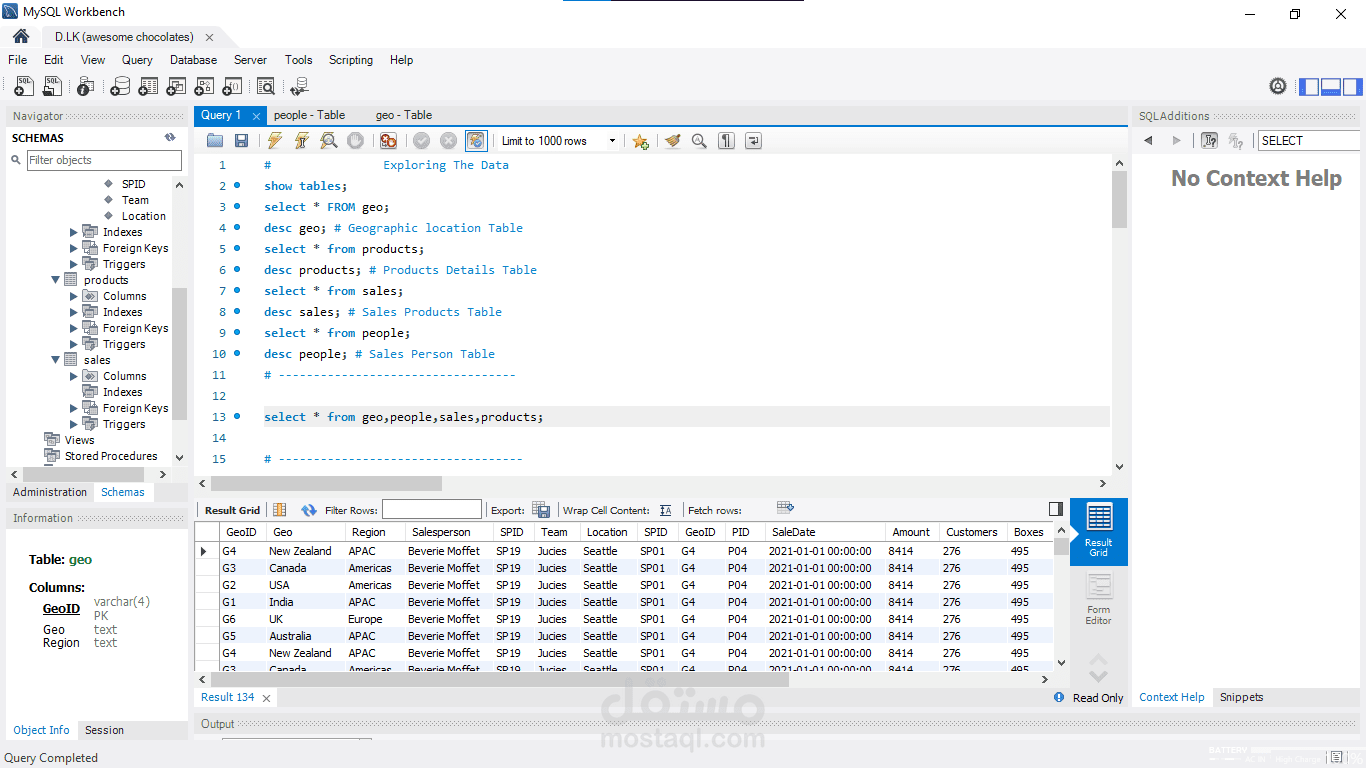Execute query with lightning bolt icon

[x=275, y=141]
